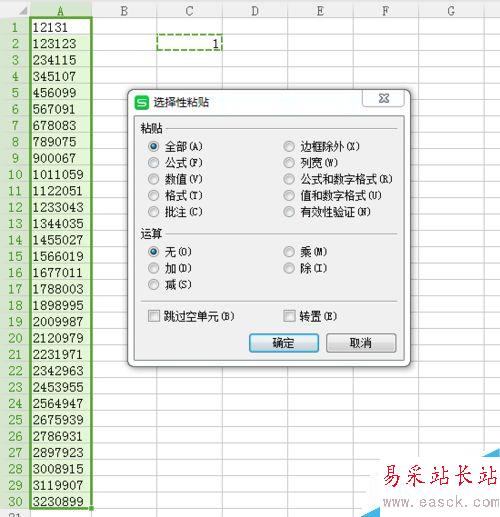Select row 30 header
Viewport: 500px width, 517px height.
pyautogui.click(x=15, y=501)
